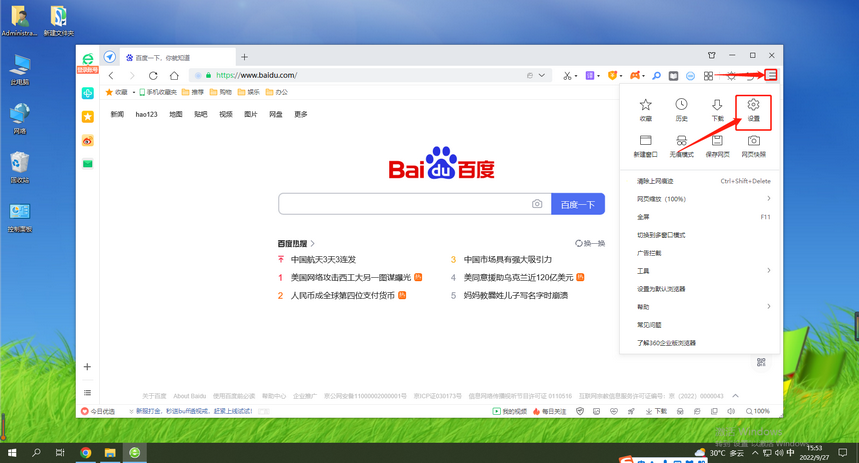Click the browser back arrow
The width and height of the screenshot is (859, 463).
pyautogui.click(x=111, y=76)
